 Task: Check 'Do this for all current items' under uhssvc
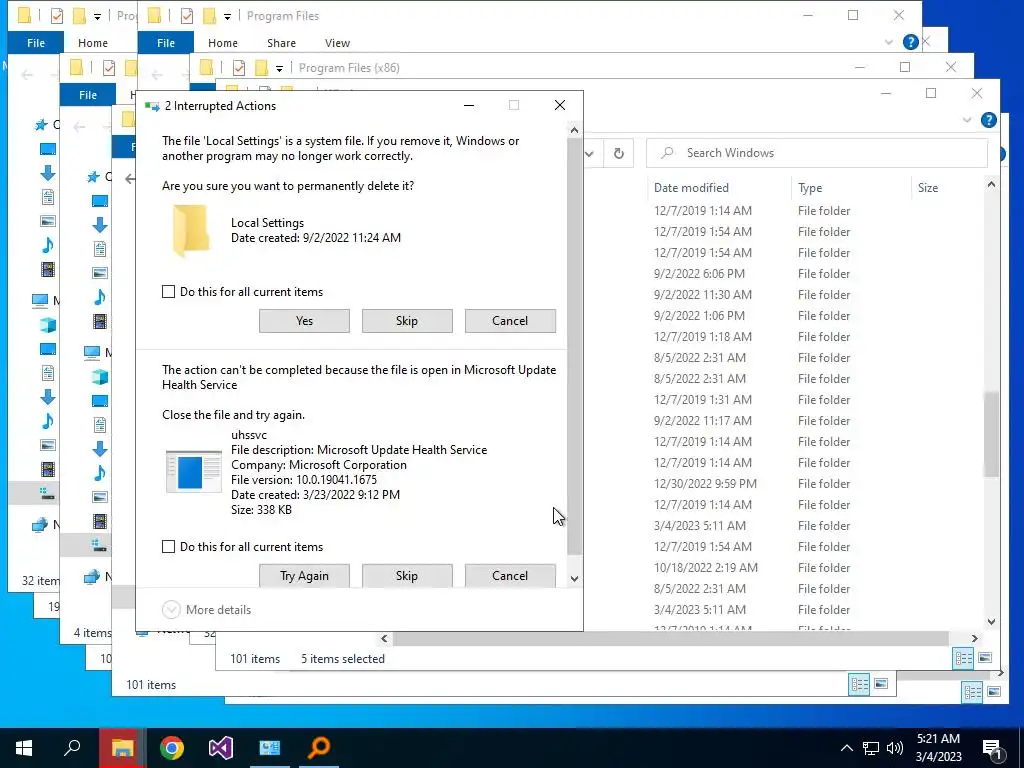[168, 547]
